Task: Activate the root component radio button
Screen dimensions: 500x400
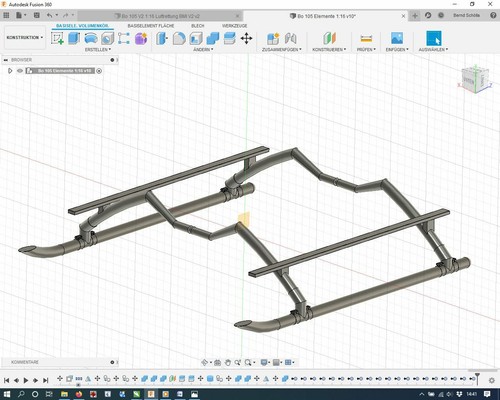Action: point(99,71)
